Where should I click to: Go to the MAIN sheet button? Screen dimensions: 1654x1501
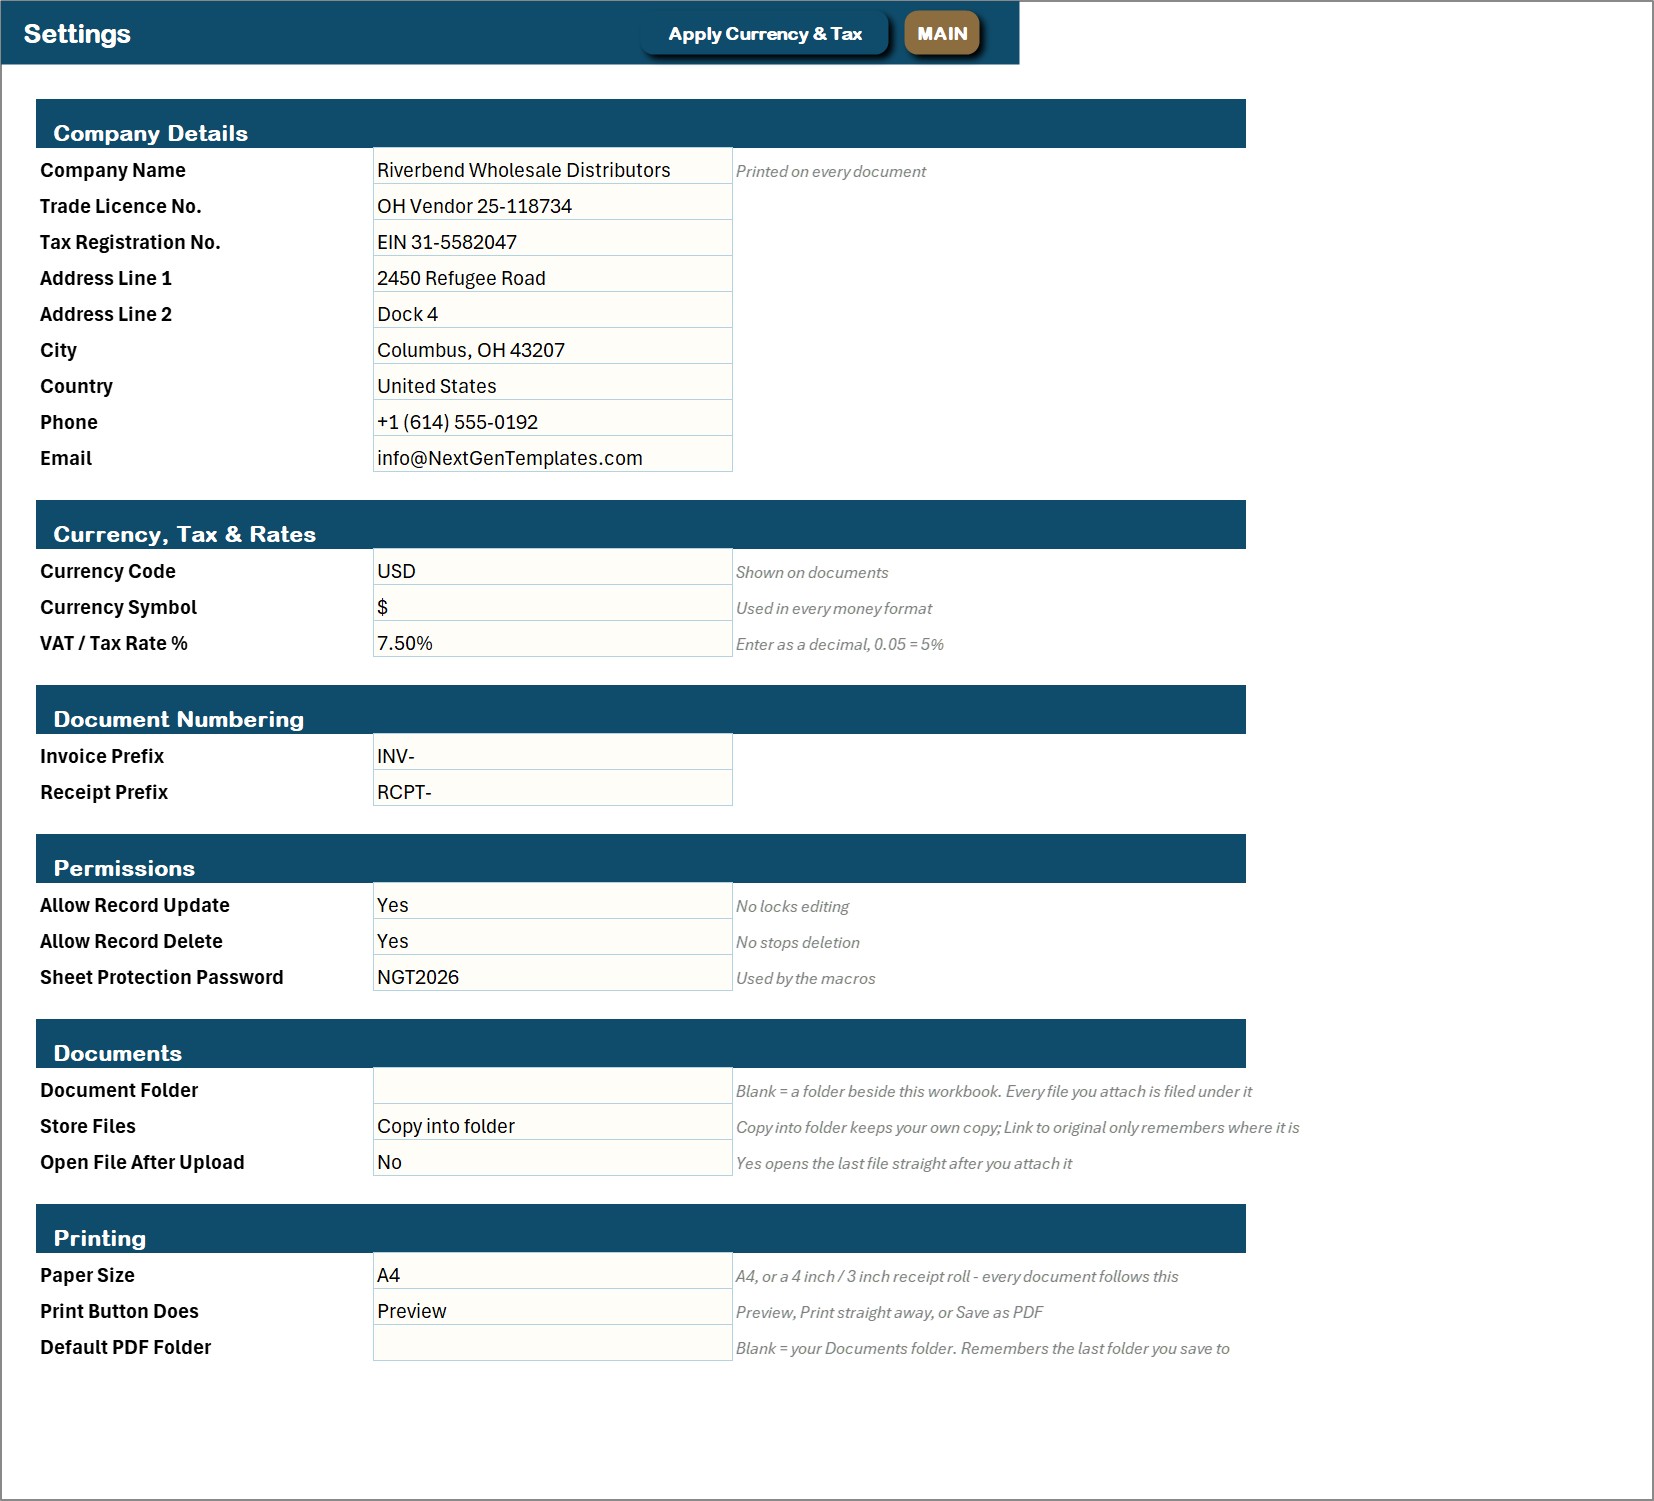click(942, 34)
